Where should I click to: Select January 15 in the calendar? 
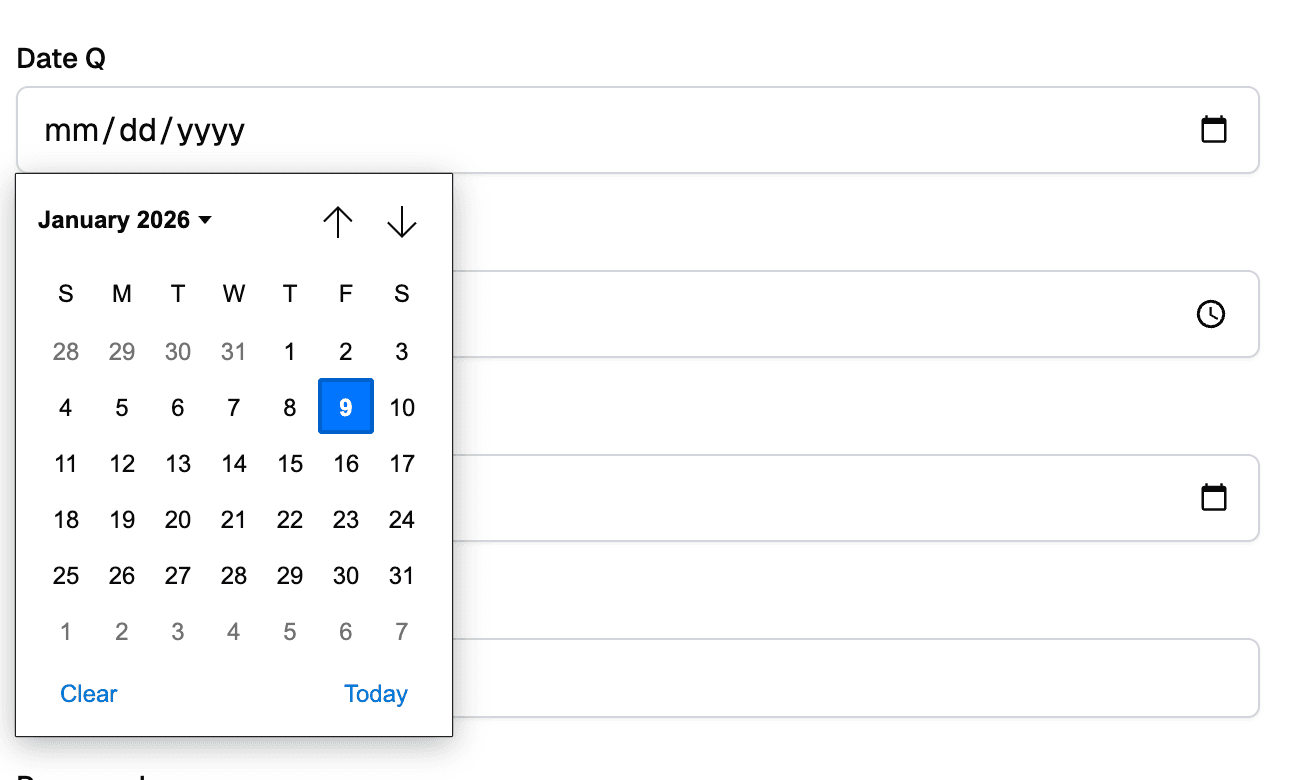pos(290,463)
